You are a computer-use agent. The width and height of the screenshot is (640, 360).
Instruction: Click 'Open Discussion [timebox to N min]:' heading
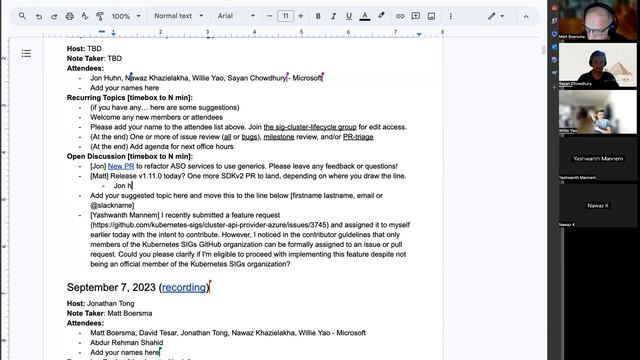pos(130,156)
